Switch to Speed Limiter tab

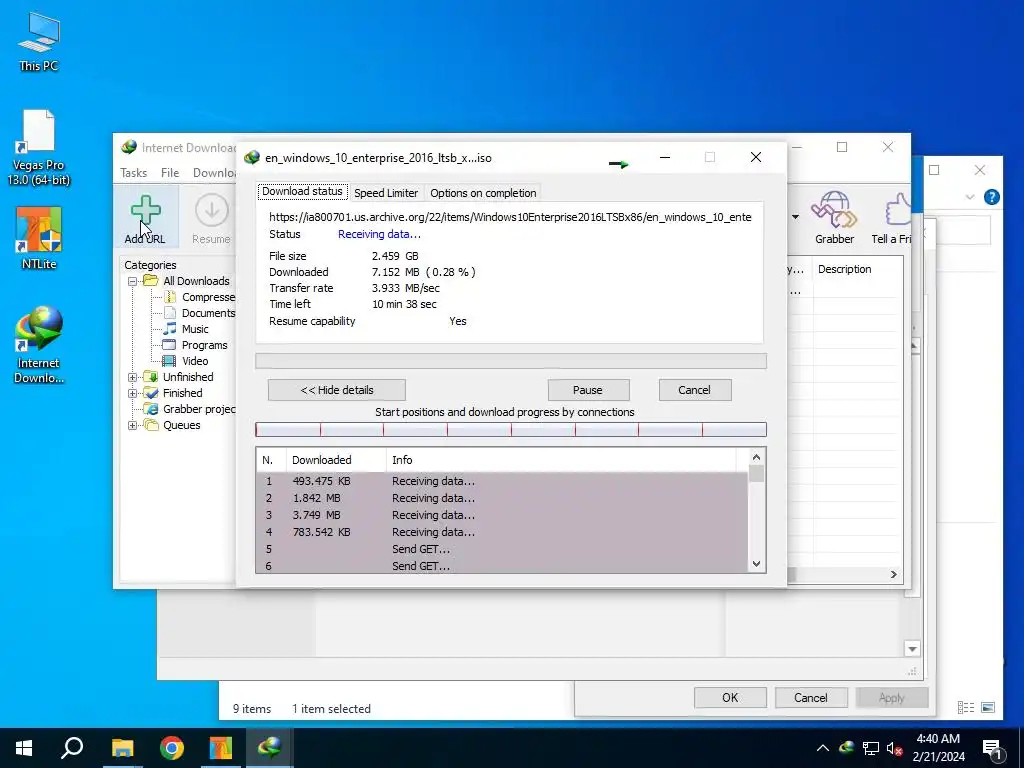(x=386, y=193)
